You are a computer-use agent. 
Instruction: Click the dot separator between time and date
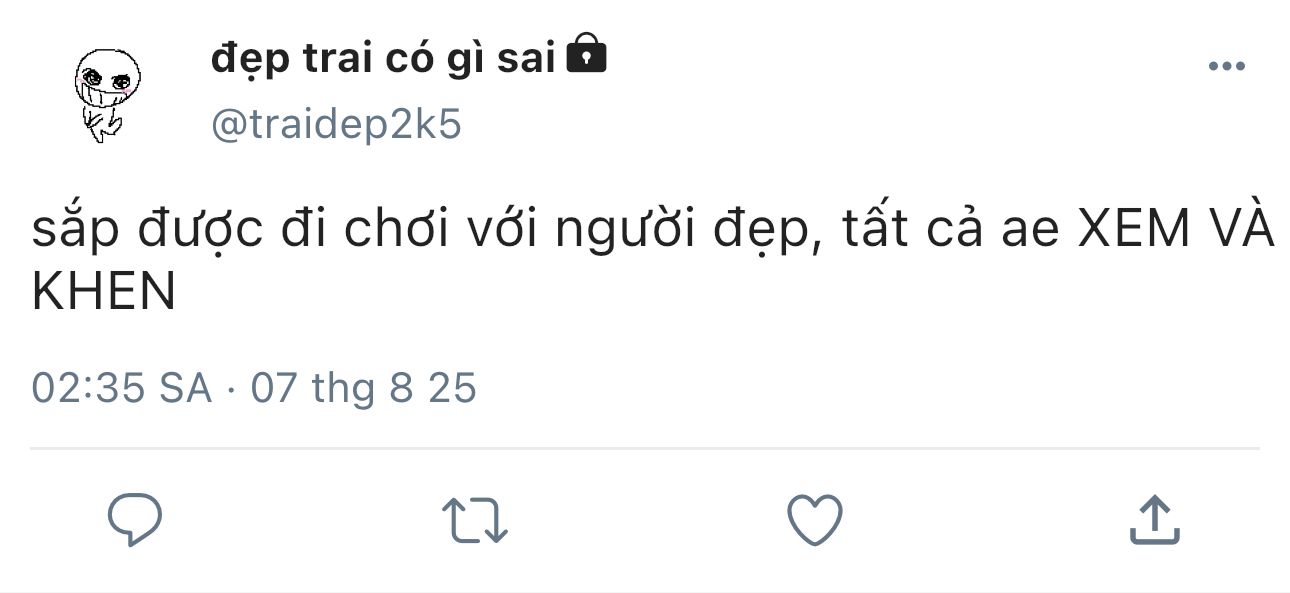coord(231,389)
